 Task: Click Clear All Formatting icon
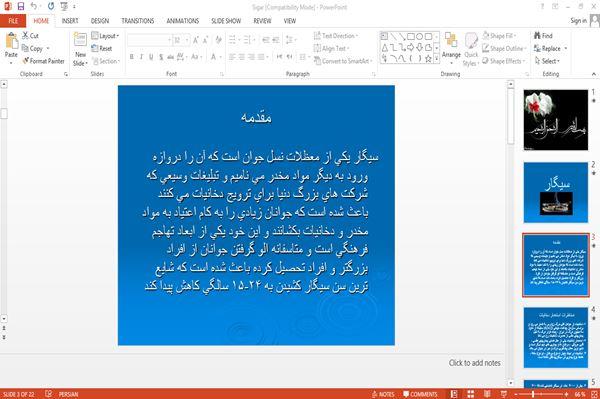click(x=218, y=40)
